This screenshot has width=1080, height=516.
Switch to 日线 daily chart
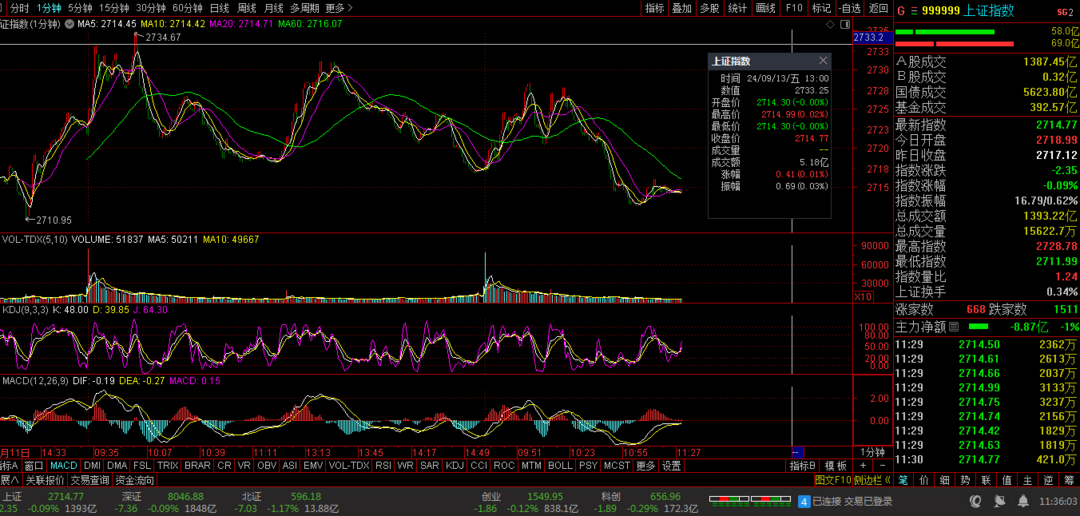click(x=219, y=8)
